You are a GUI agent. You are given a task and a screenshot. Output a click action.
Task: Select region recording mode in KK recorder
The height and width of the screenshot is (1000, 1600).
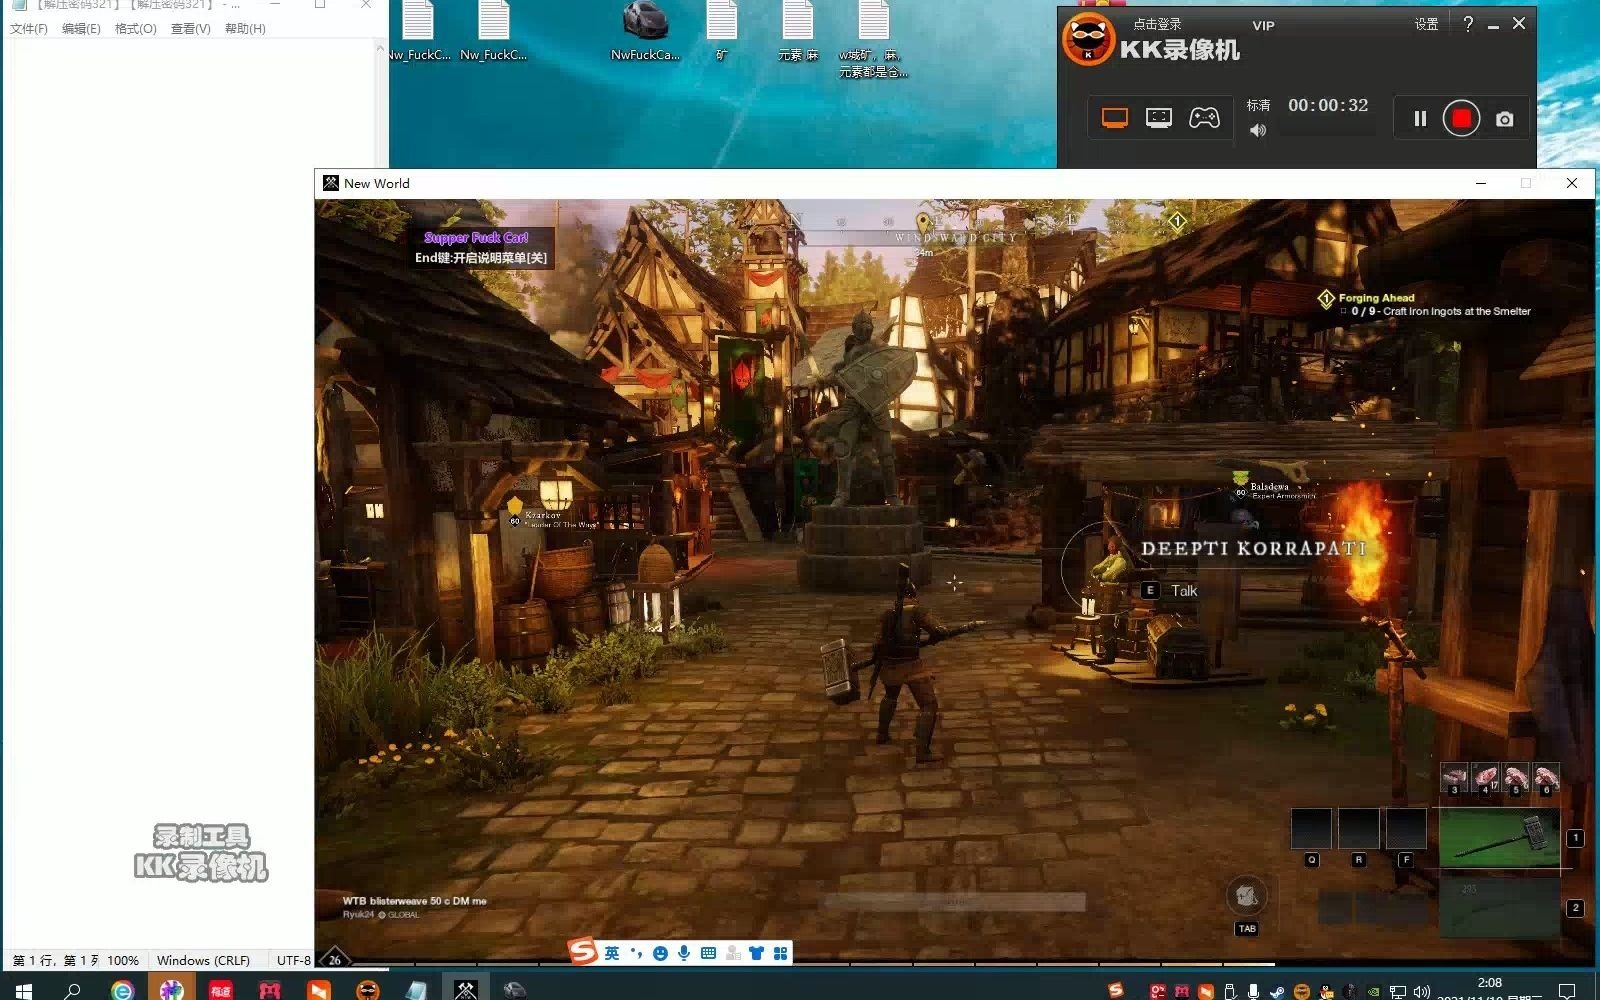point(1159,118)
